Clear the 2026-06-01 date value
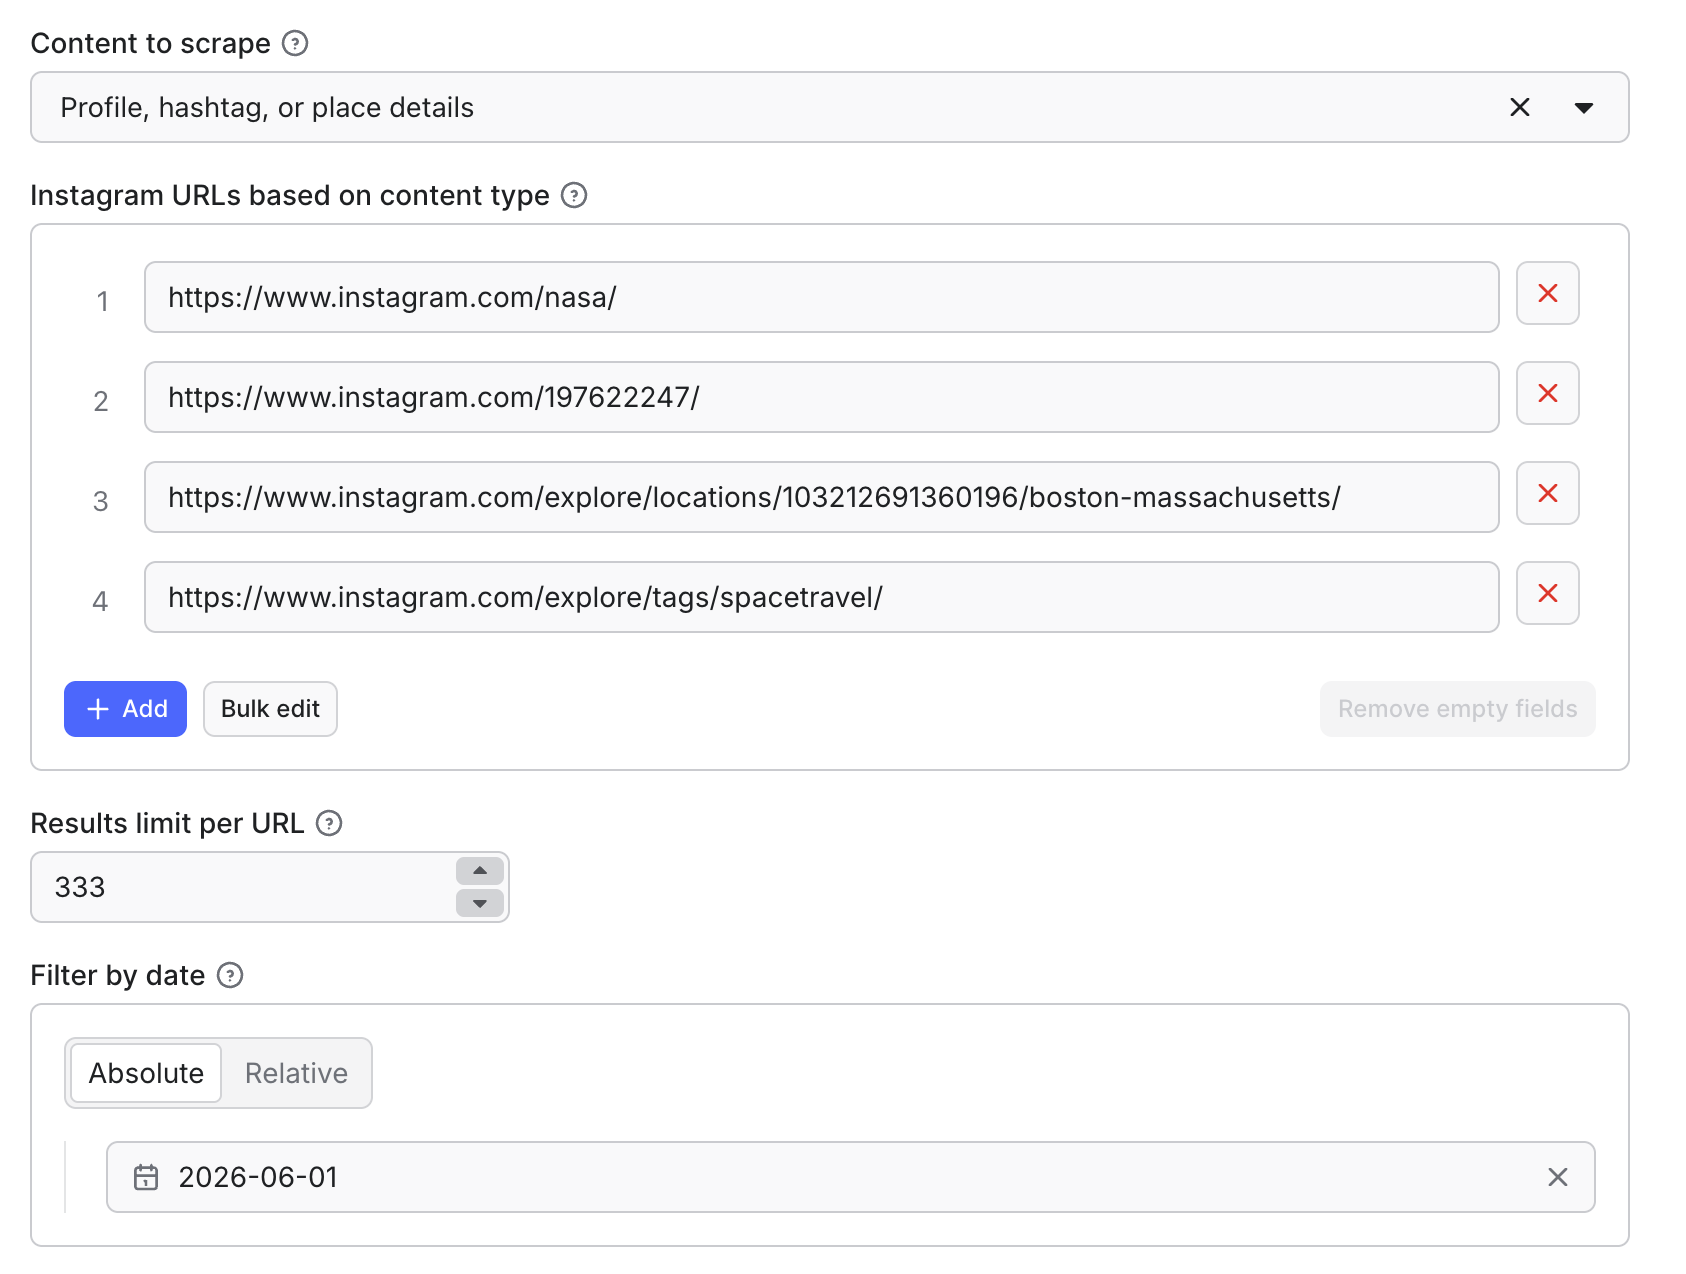This screenshot has height=1274, width=1686. coord(1557,1177)
